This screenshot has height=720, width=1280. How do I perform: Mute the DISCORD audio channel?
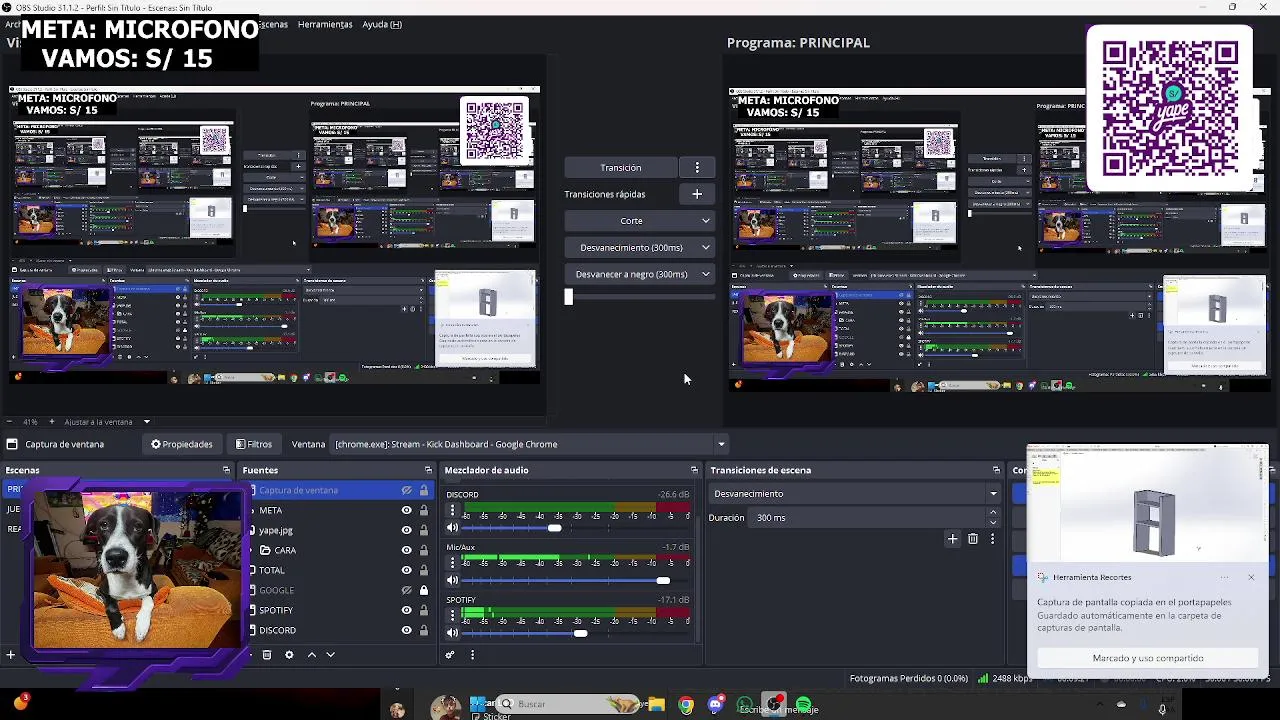pyautogui.click(x=452, y=527)
